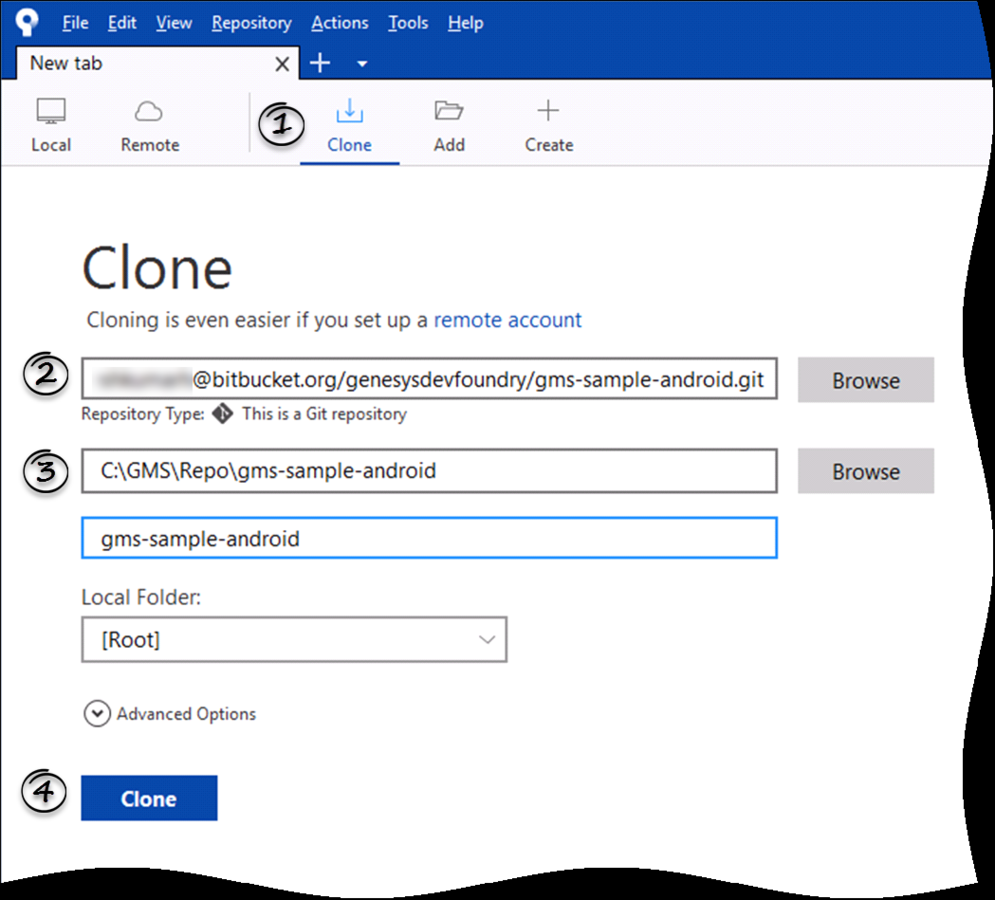995x900 pixels.
Task: Browse for the source repository
Action: point(866,380)
